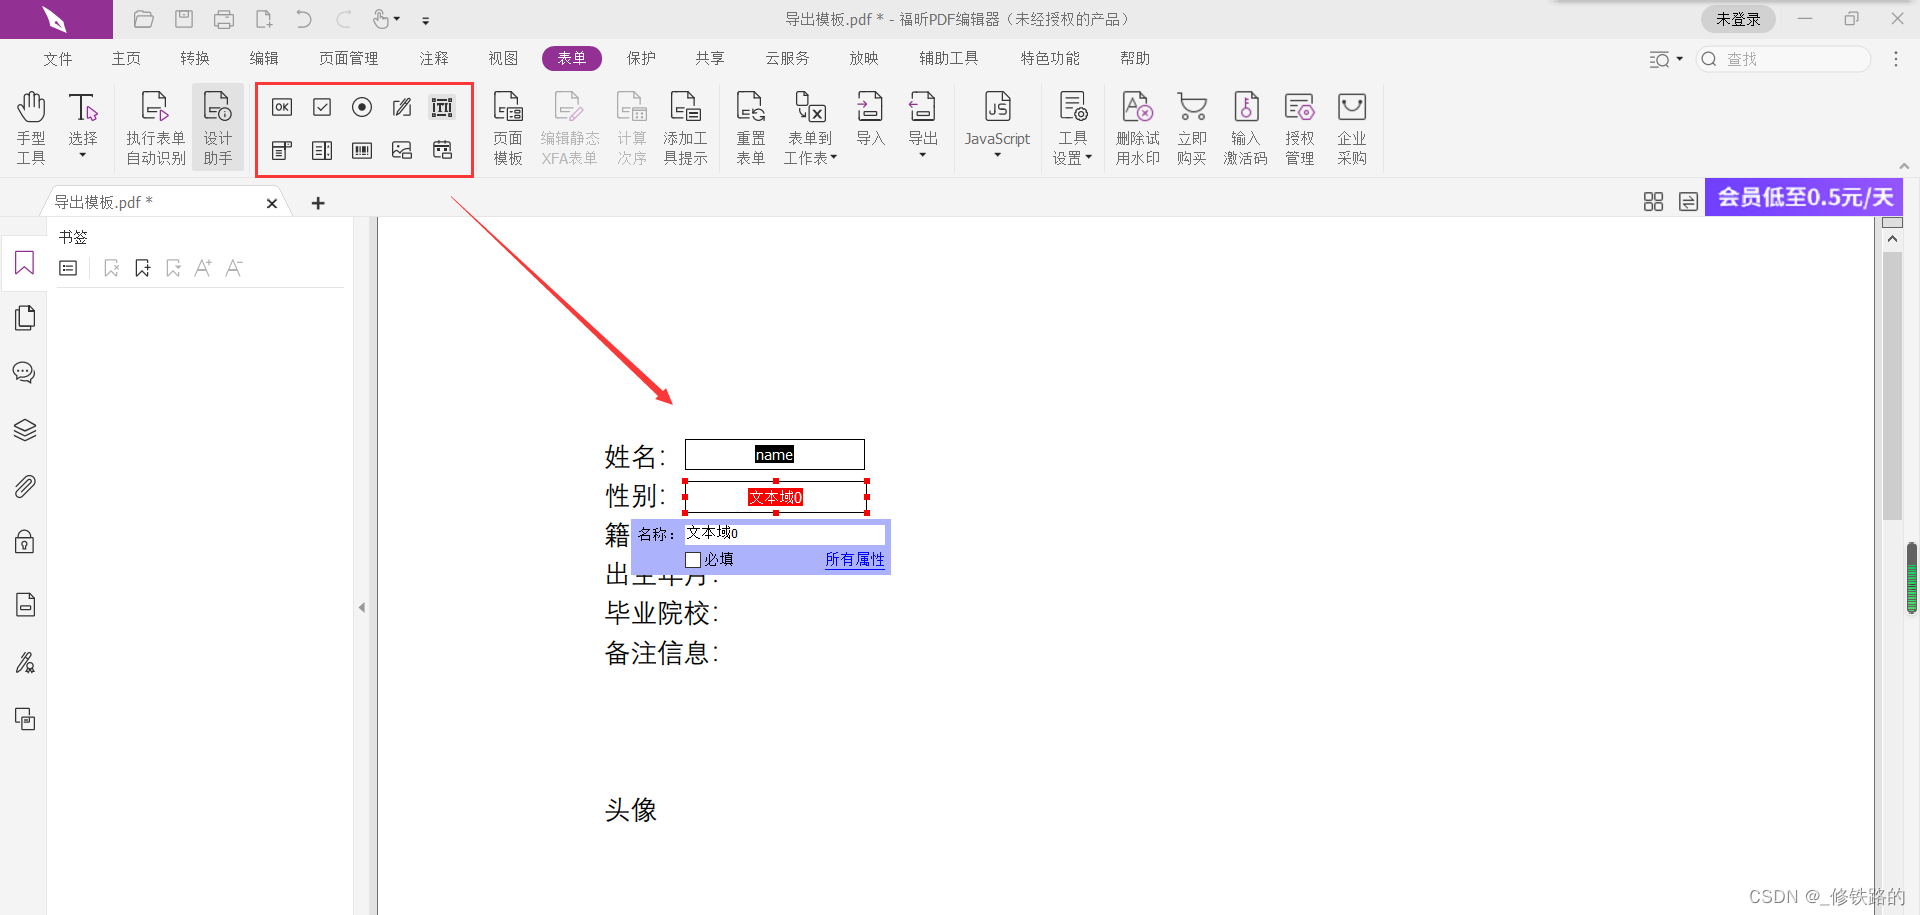This screenshot has height=915, width=1920.
Task: Open 所有属性 for the text field
Action: (x=854, y=559)
